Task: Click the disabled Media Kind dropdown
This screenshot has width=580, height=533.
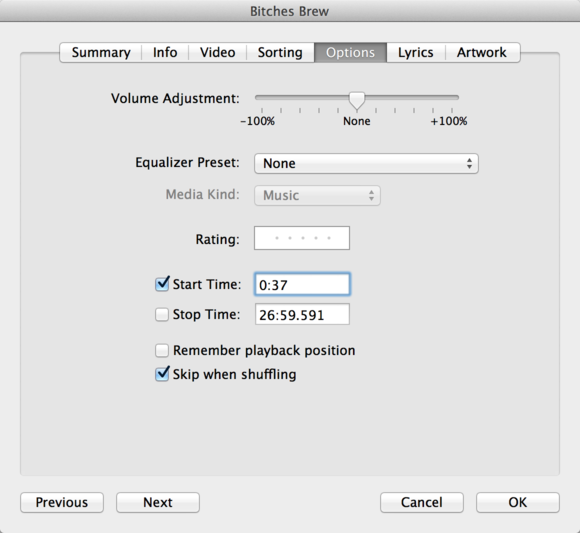Action: [317, 195]
